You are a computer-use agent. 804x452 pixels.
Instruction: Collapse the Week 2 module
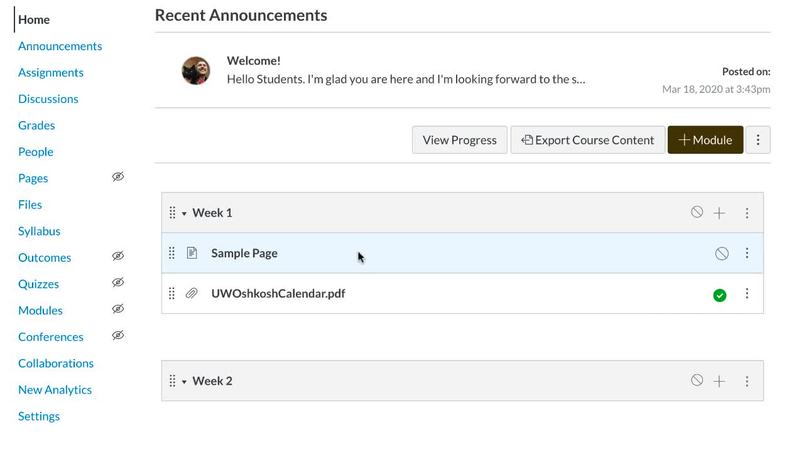pos(184,382)
